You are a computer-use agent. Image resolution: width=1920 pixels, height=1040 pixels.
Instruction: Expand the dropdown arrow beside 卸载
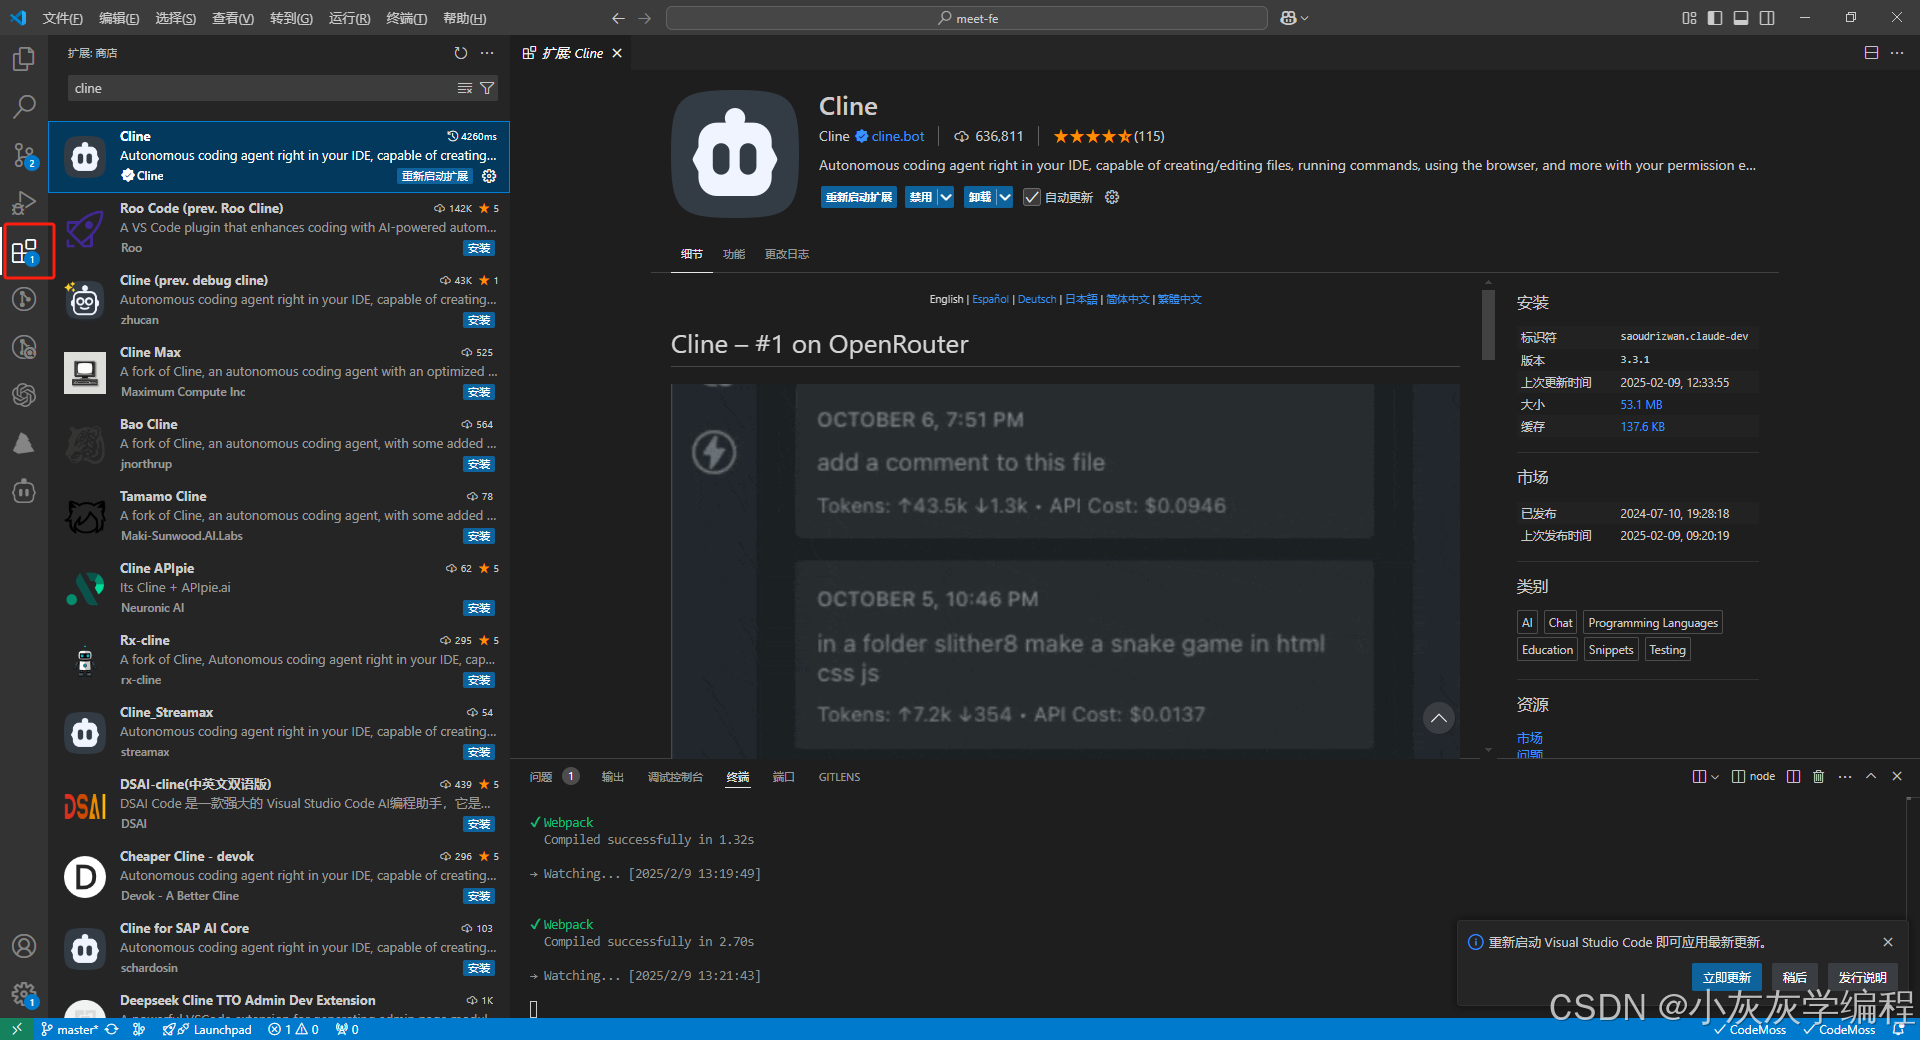[x=1005, y=197]
